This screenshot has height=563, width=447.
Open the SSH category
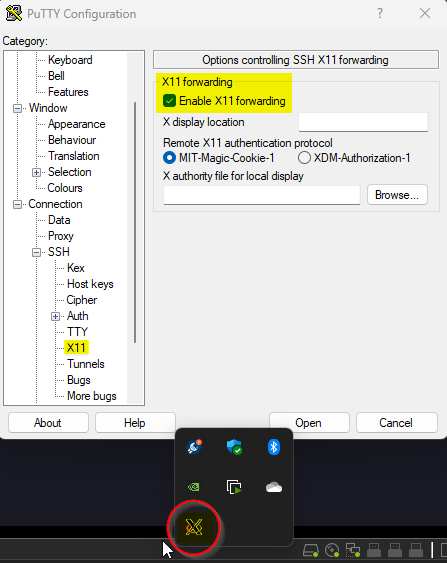(x=59, y=252)
